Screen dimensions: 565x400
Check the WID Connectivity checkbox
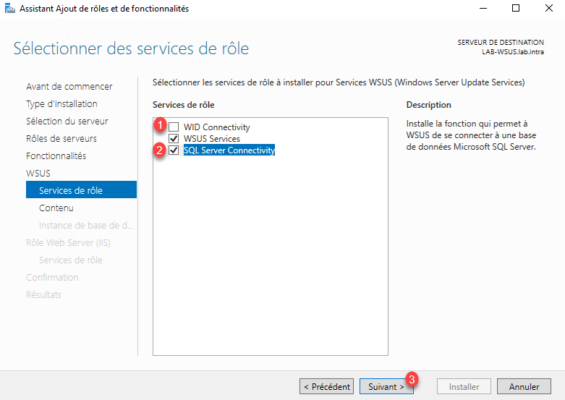(174, 127)
